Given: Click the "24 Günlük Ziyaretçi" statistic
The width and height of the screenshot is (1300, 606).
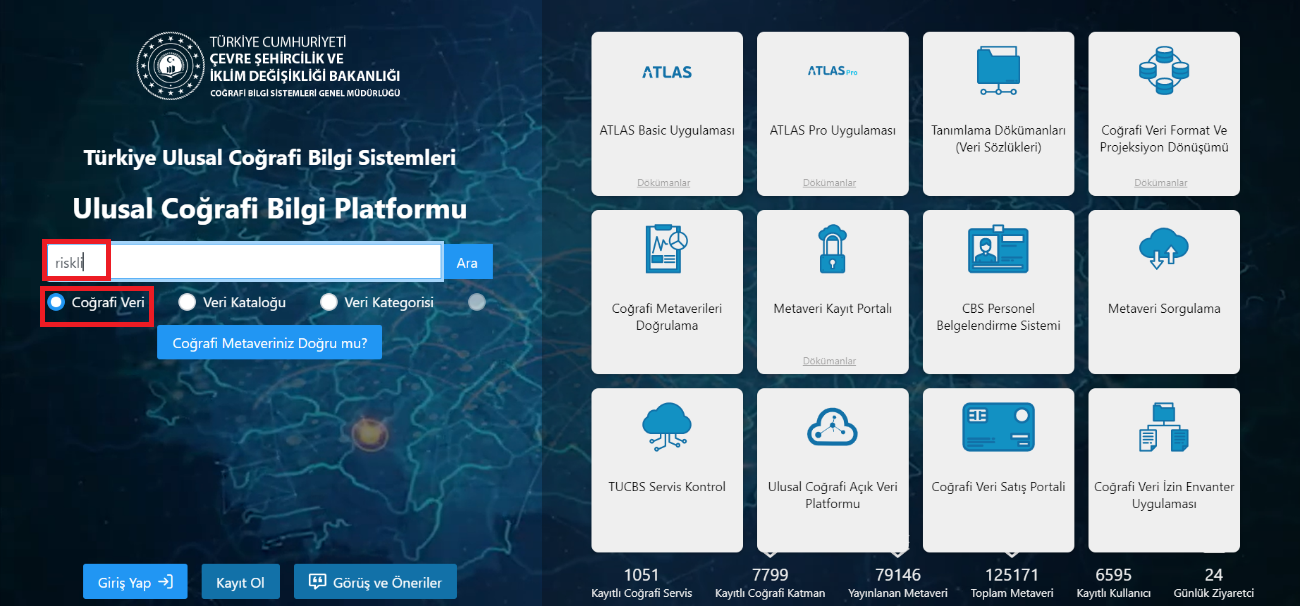Looking at the screenshot, I should point(1214,583).
